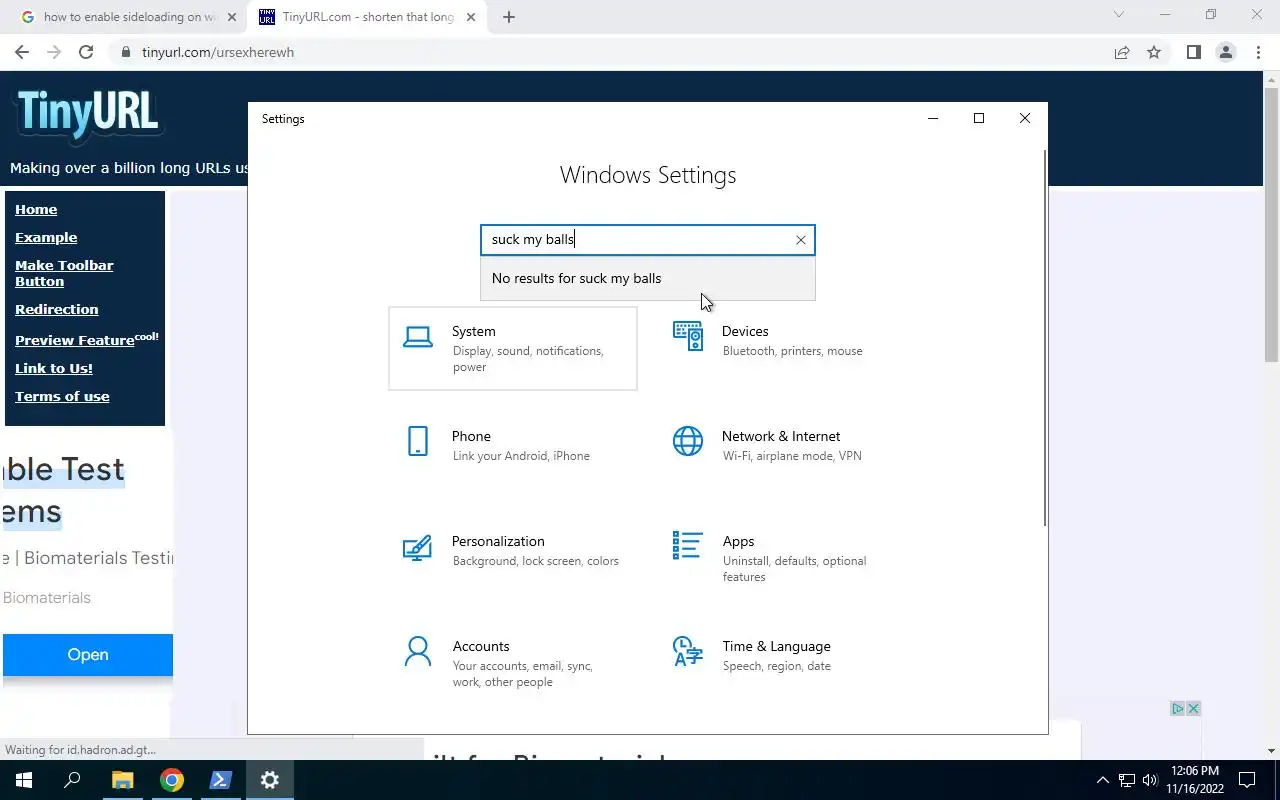Open the Windows Start menu
The height and width of the screenshot is (800, 1280).
(24, 780)
